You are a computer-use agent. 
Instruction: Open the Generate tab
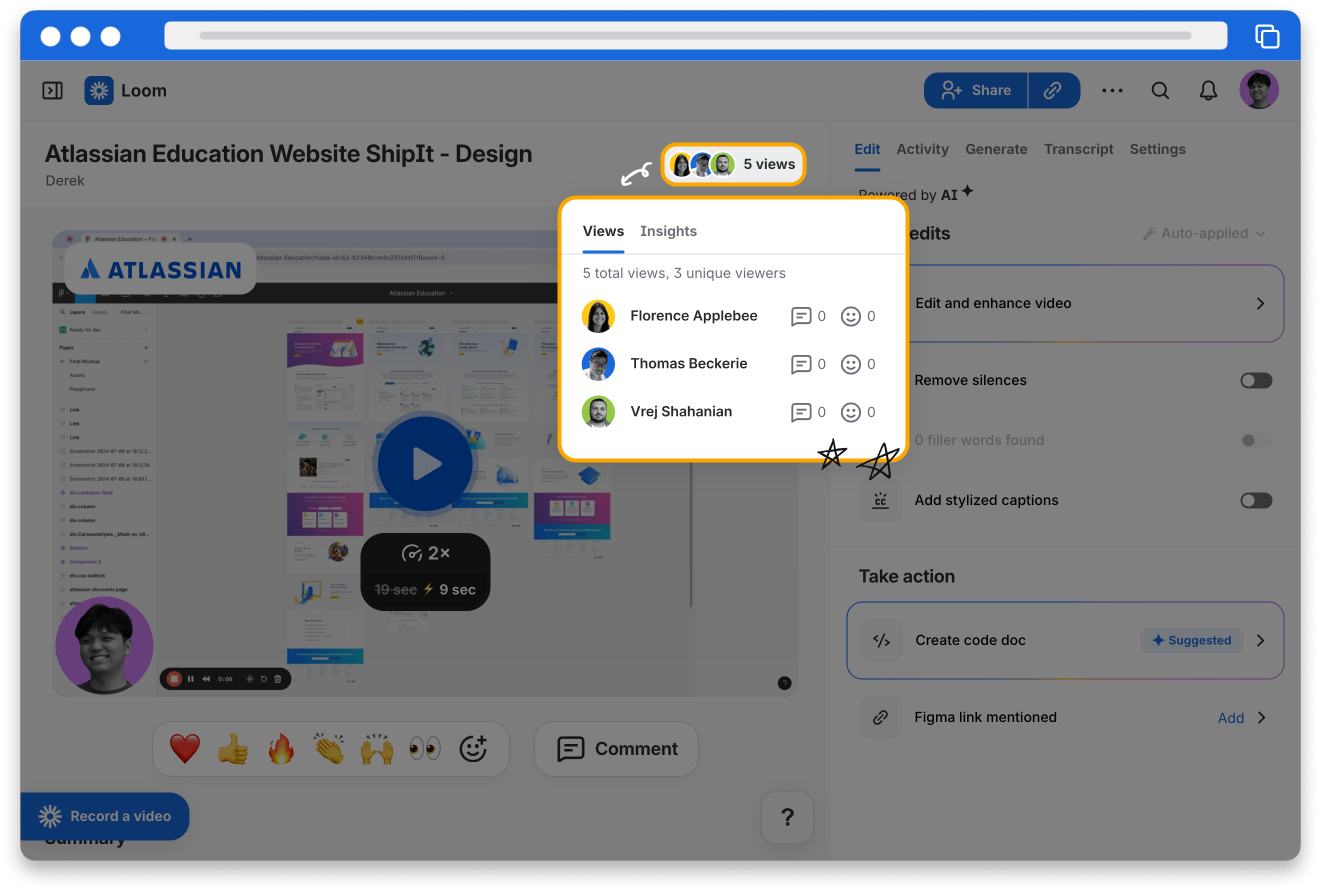(996, 149)
